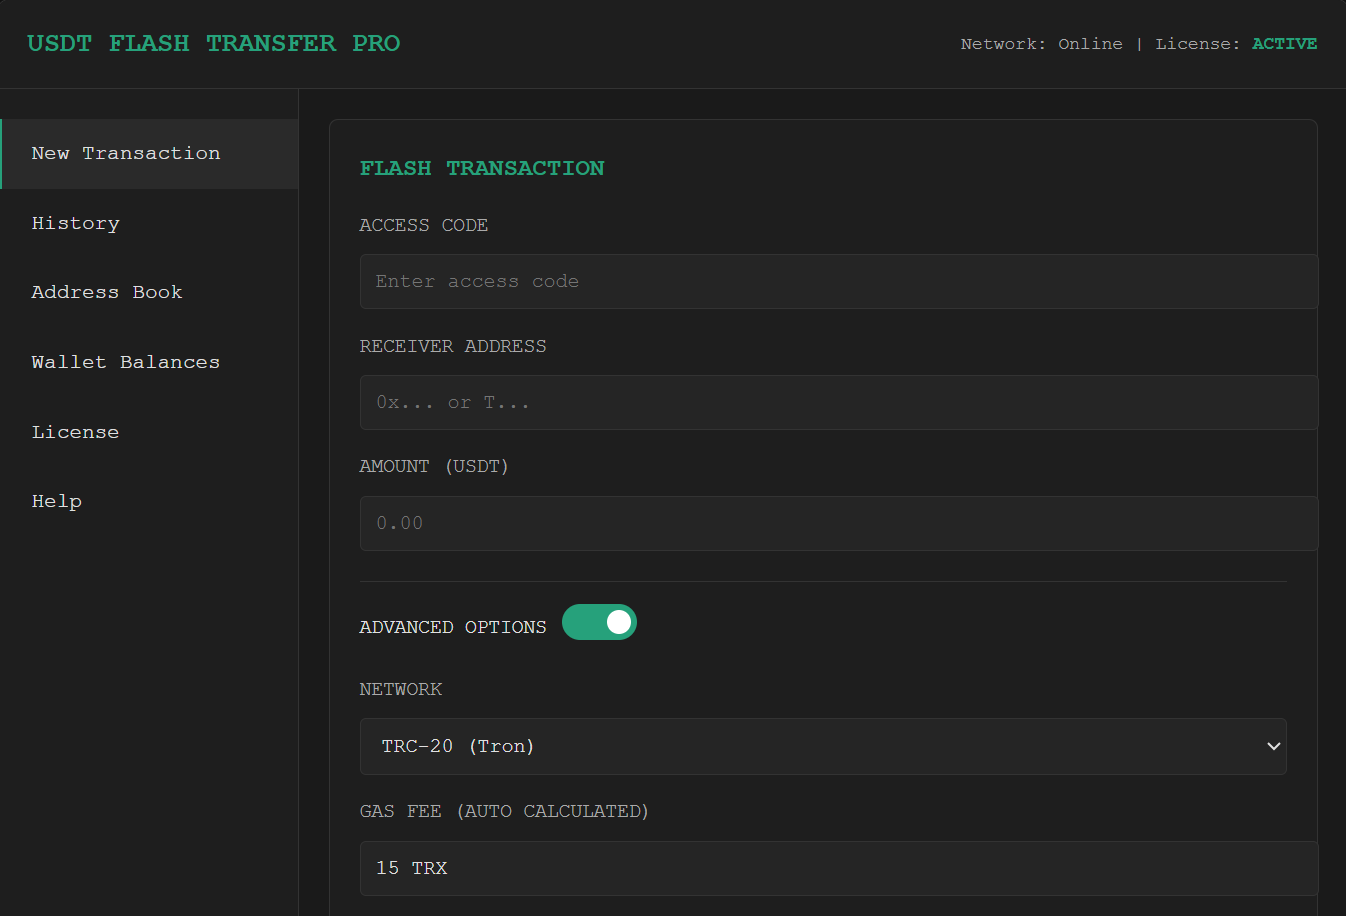Viewport: 1346px width, 916px height.
Task: Open the License page in sidebar
Action: [x=76, y=432]
